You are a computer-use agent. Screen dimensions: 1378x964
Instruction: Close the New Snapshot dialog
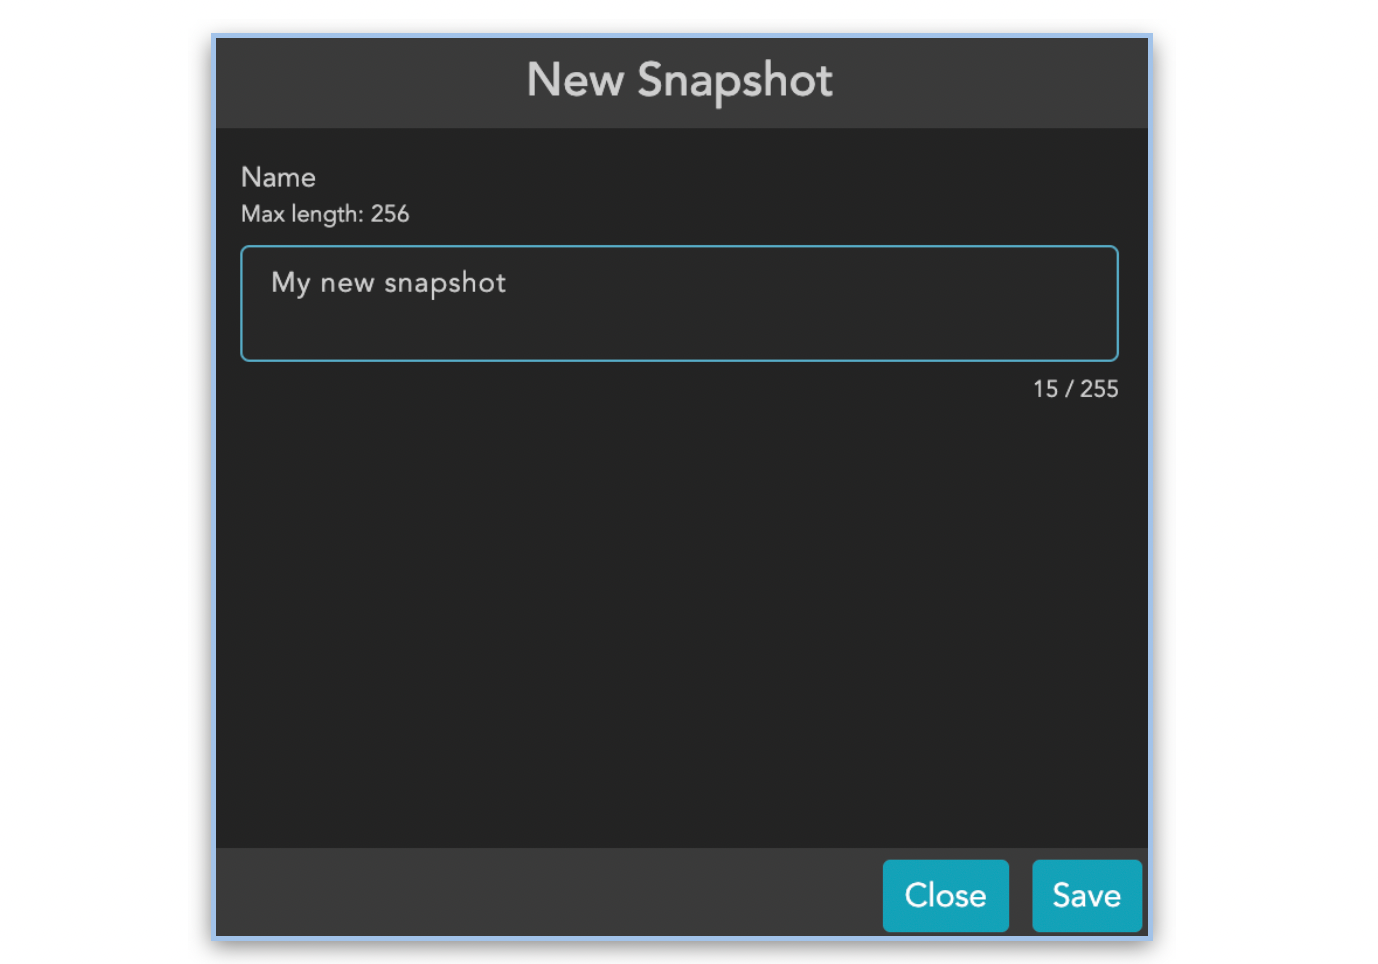[x=945, y=895]
